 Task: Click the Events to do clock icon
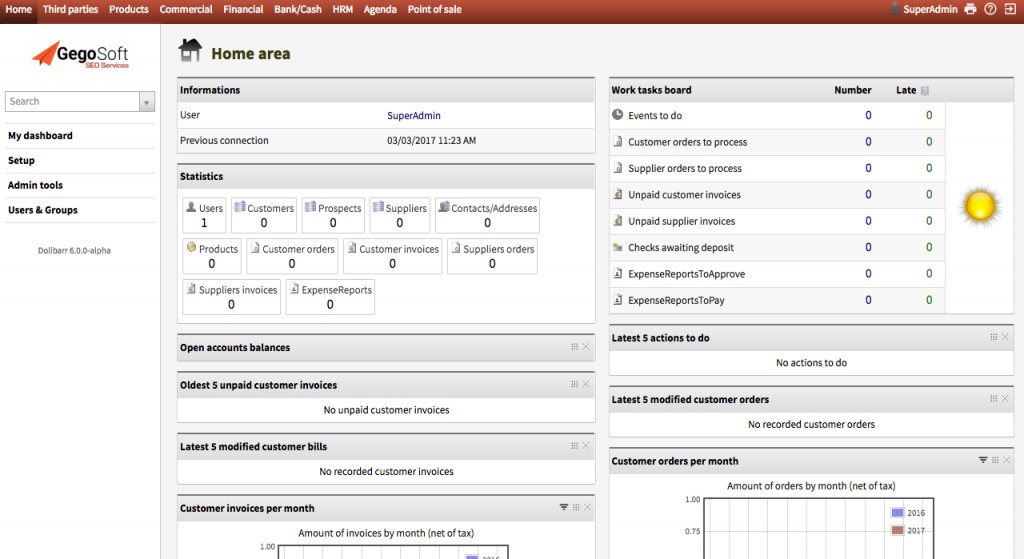[618, 115]
